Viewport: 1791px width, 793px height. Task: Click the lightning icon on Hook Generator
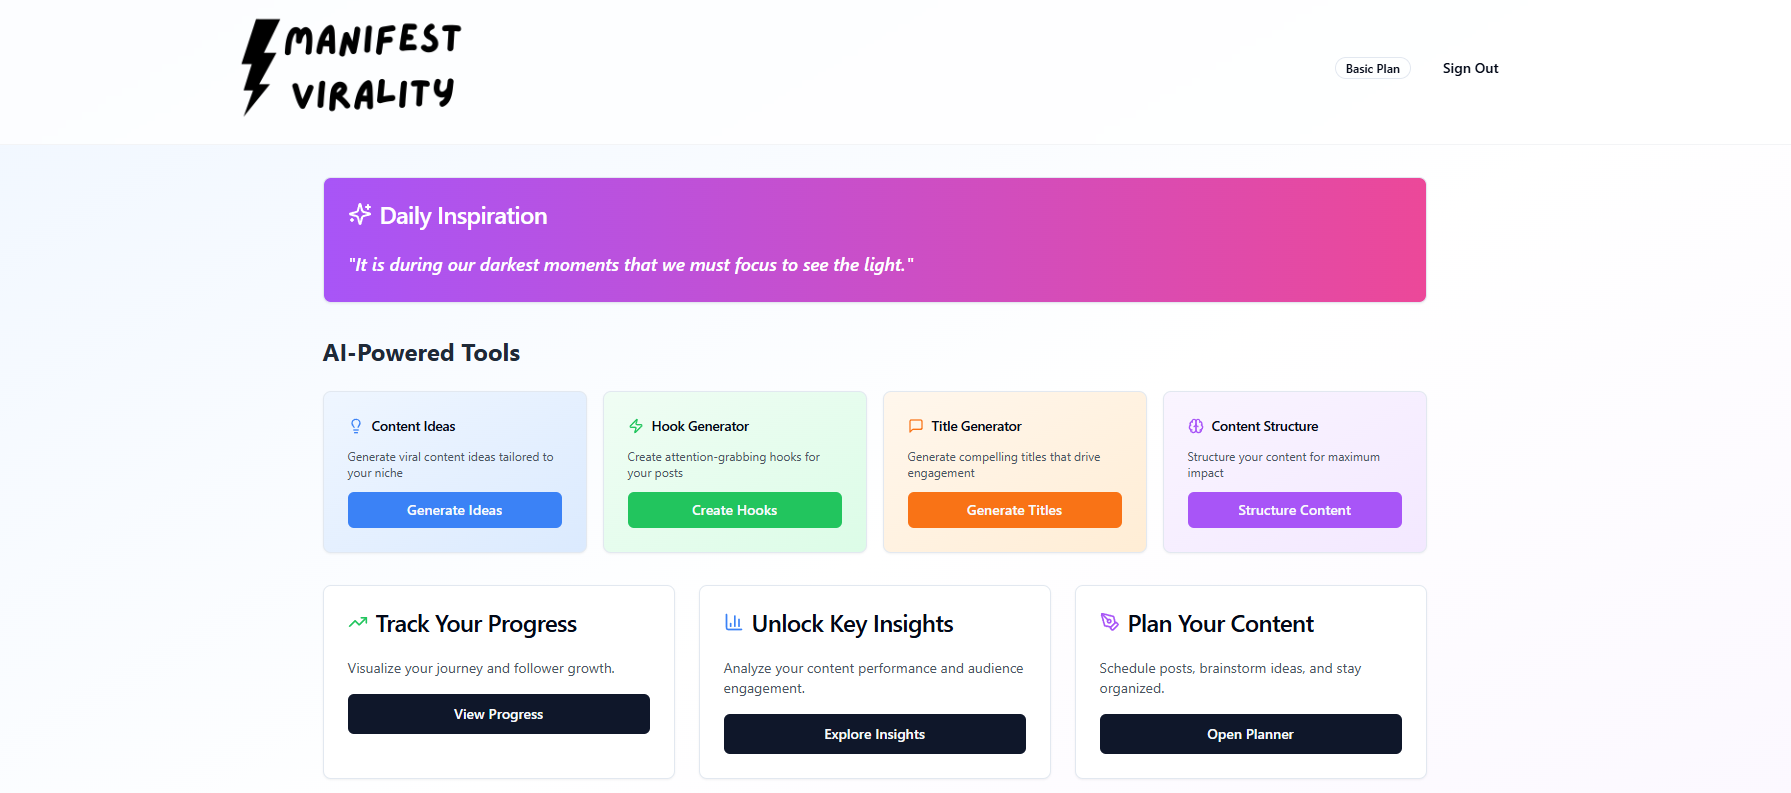tap(636, 426)
